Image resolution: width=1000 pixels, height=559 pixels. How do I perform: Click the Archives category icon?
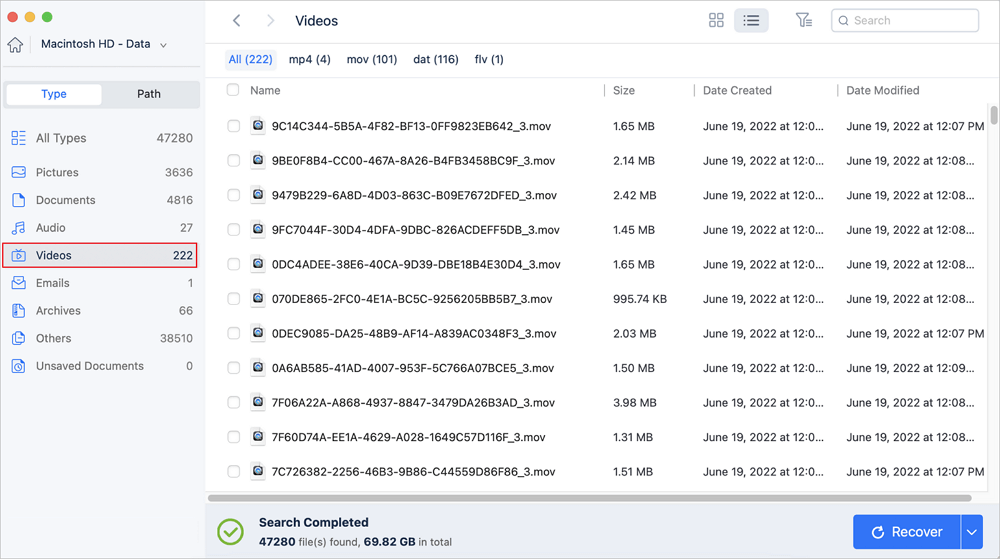[18, 310]
